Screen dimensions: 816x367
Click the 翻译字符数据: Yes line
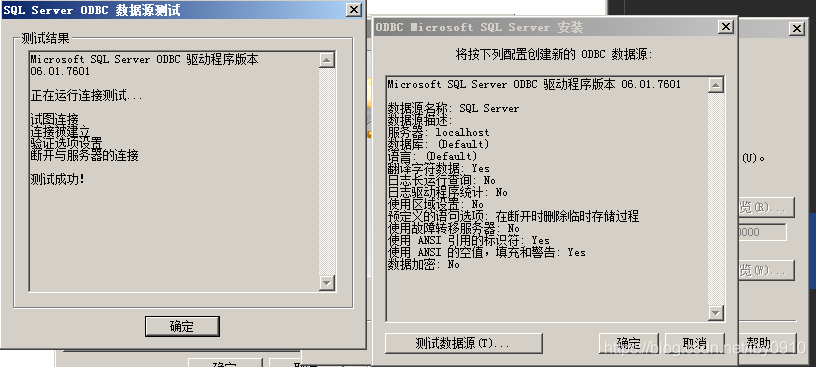(x=439, y=168)
